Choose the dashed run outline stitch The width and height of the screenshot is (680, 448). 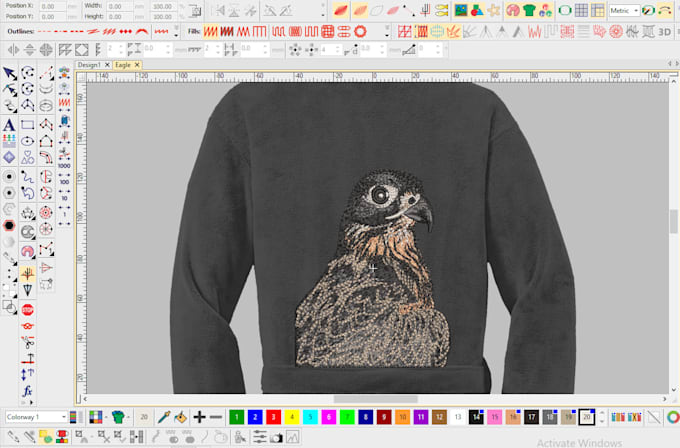point(44,31)
